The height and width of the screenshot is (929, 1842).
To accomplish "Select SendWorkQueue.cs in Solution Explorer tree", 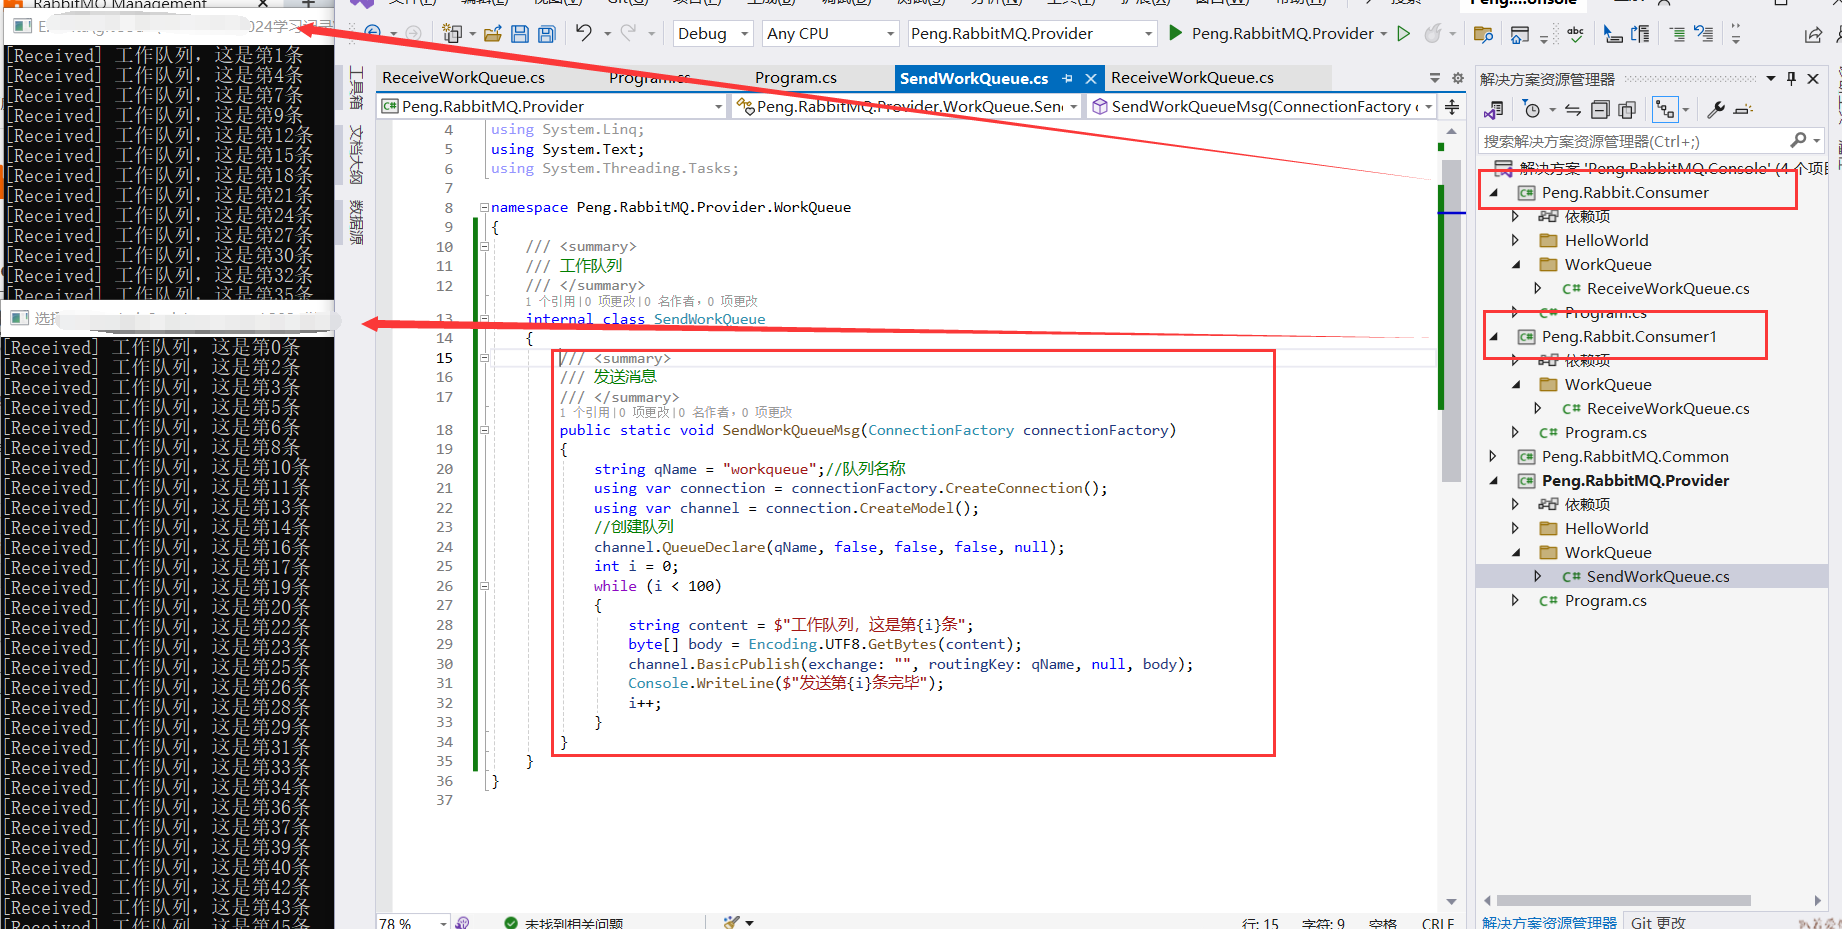I will point(1658,577).
